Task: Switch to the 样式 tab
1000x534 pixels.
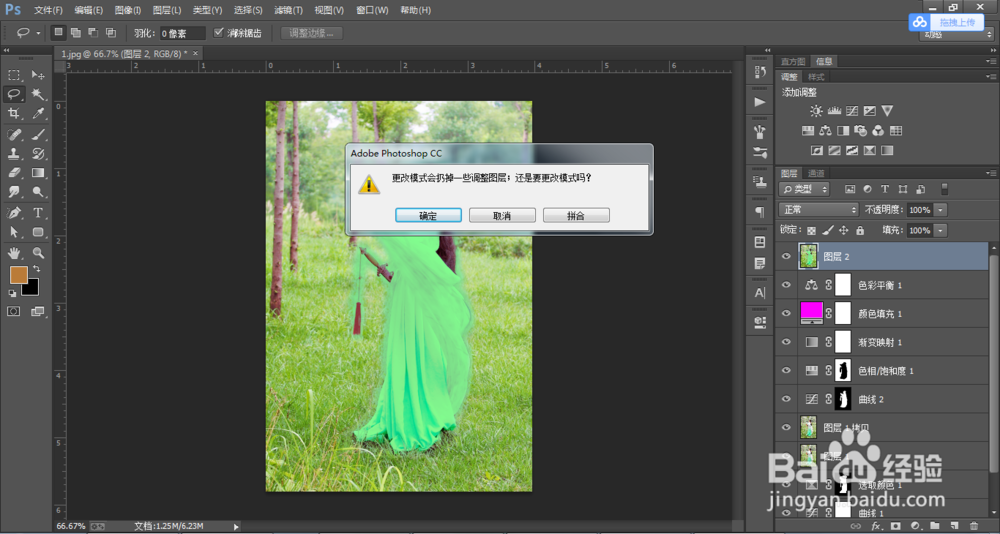Action: tap(816, 77)
